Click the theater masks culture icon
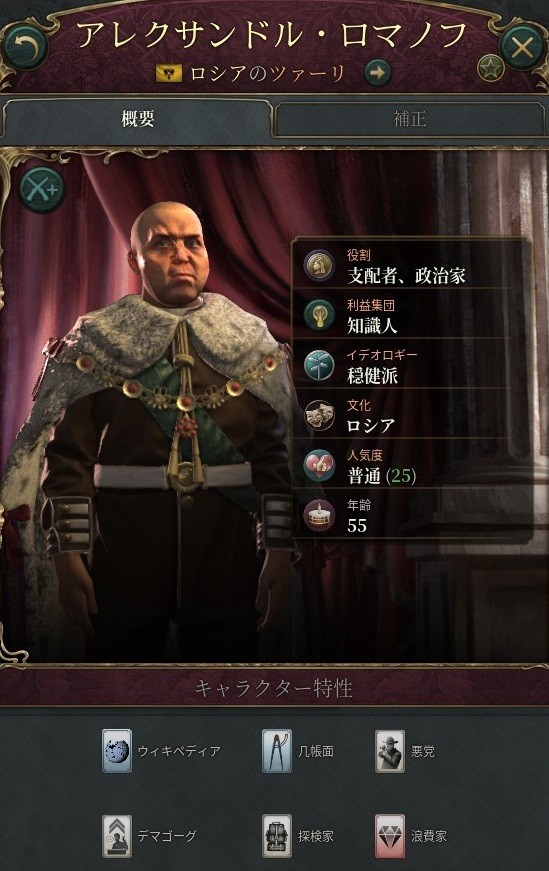Viewport: 549px width, 871px height. [x=319, y=415]
